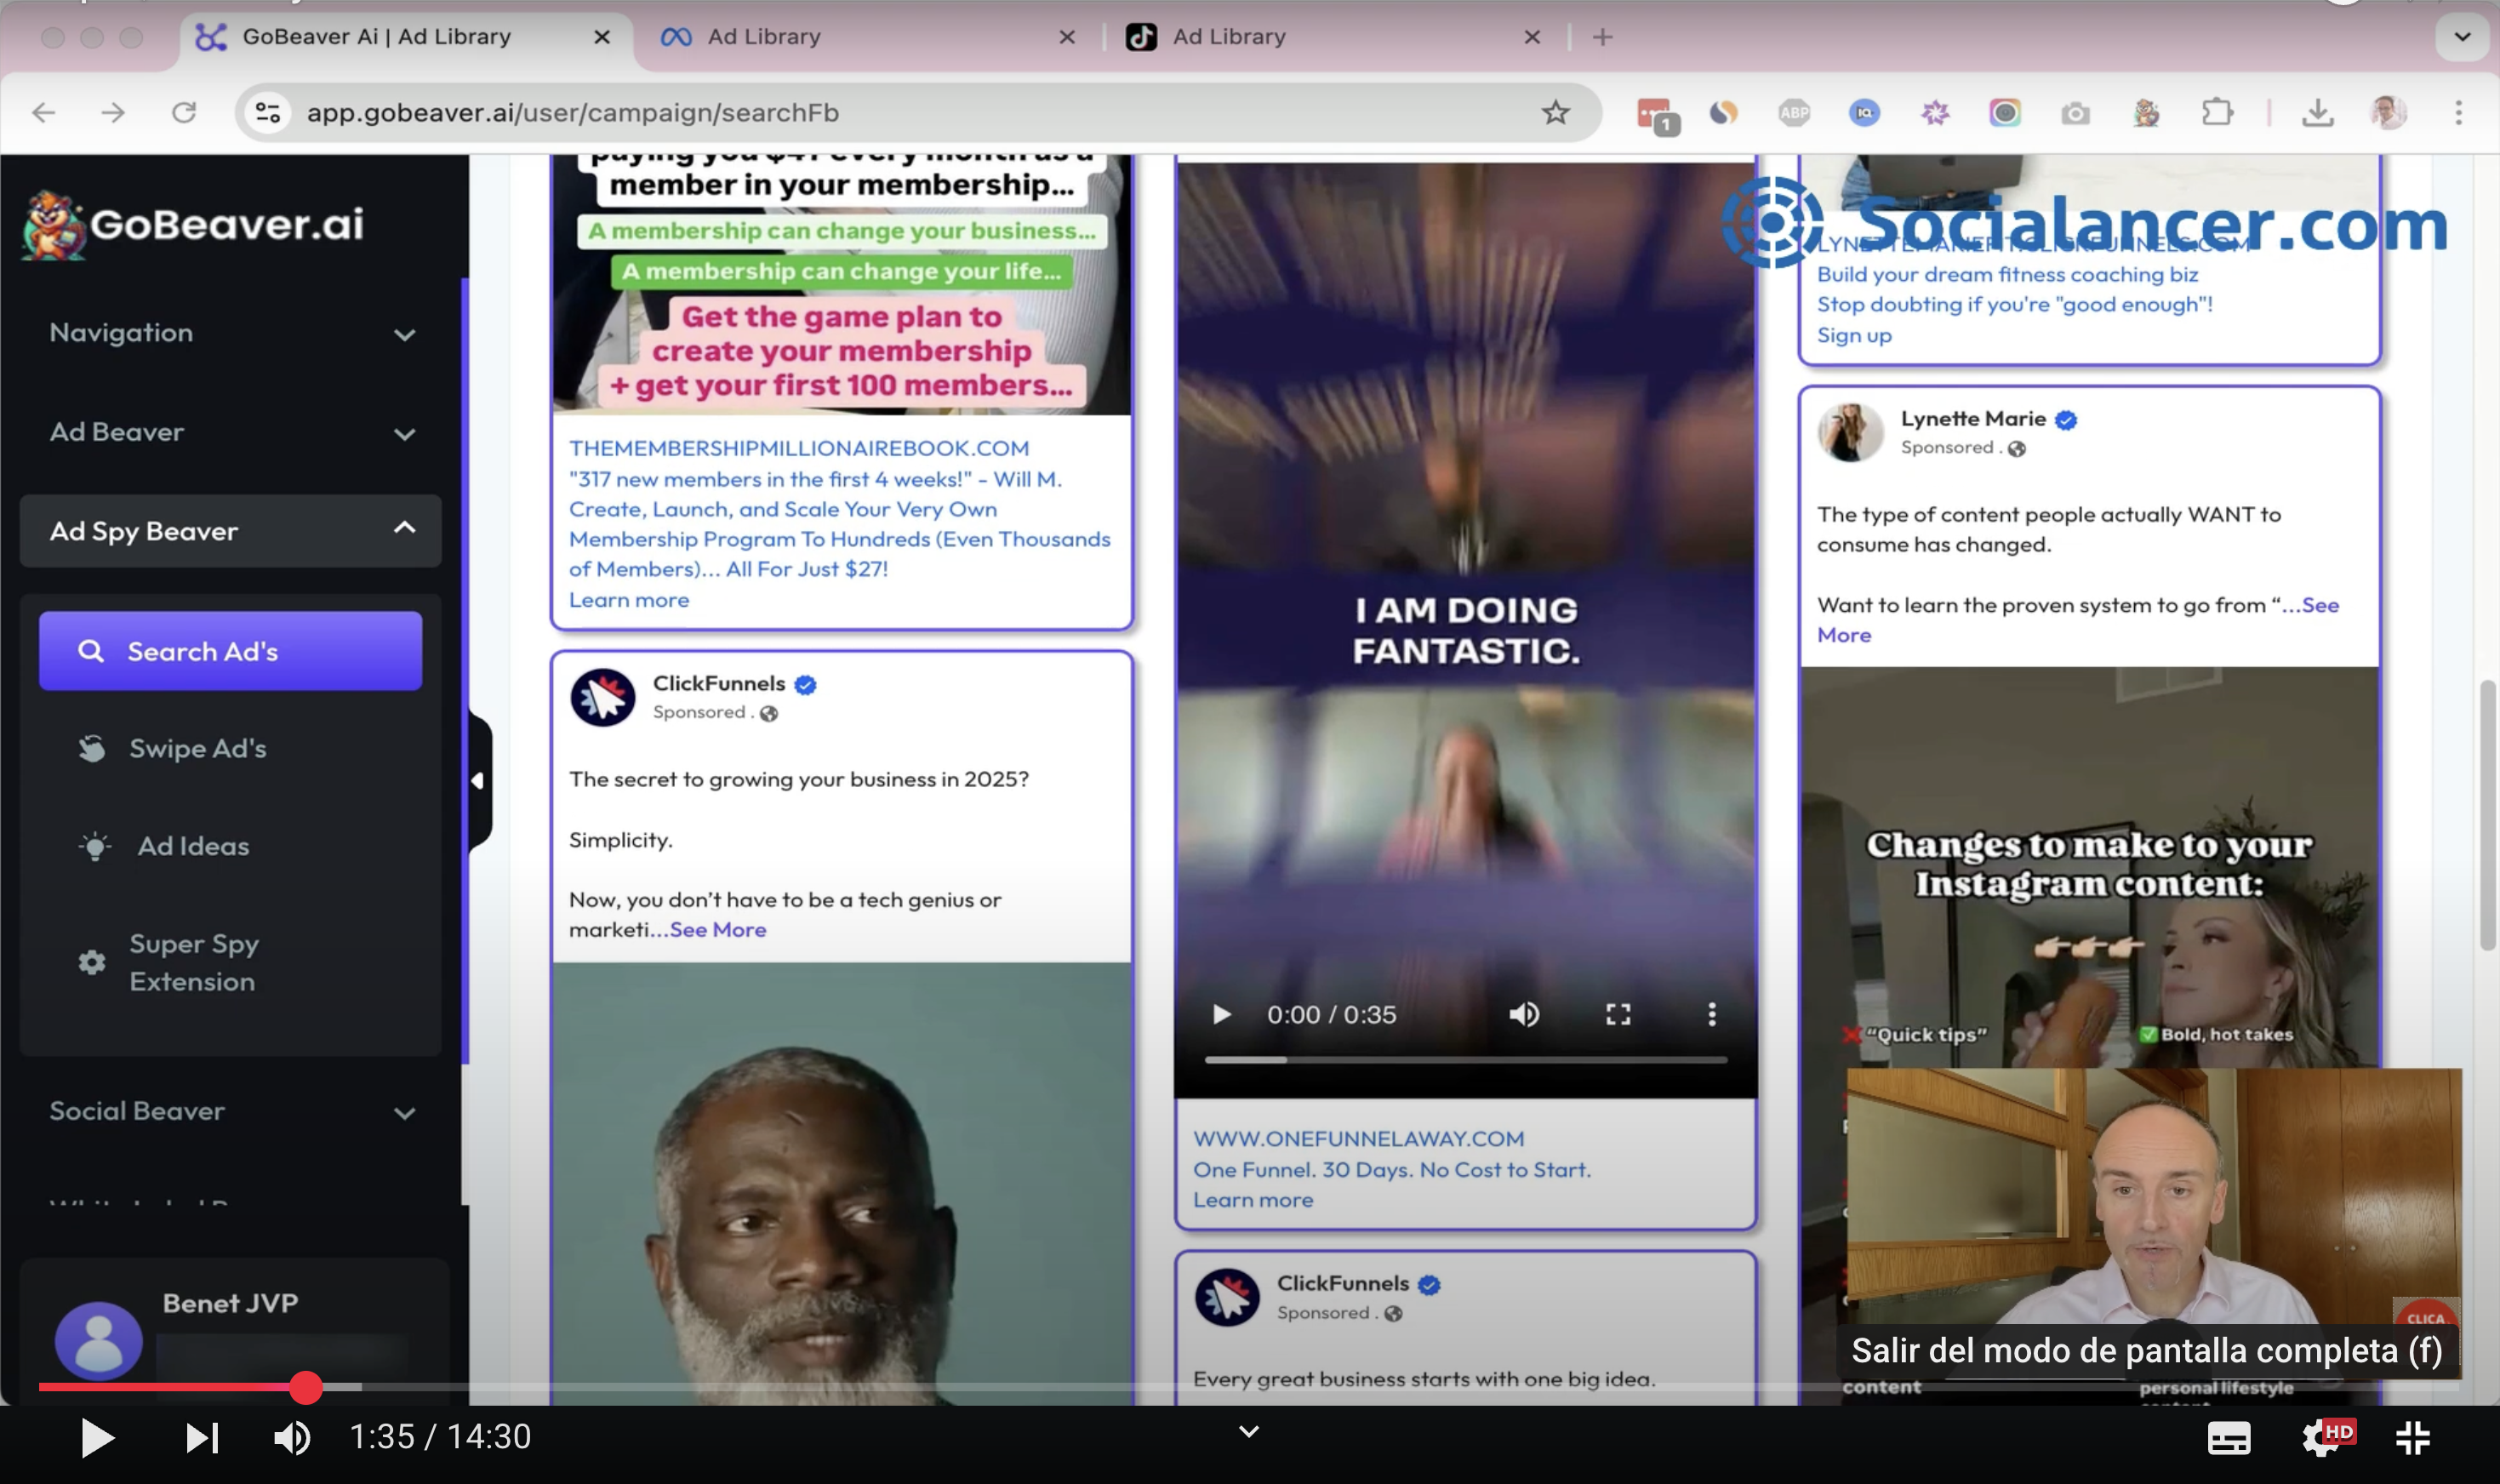Click the browser forward arrow
The height and width of the screenshot is (1484, 2500).
[113, 113]
